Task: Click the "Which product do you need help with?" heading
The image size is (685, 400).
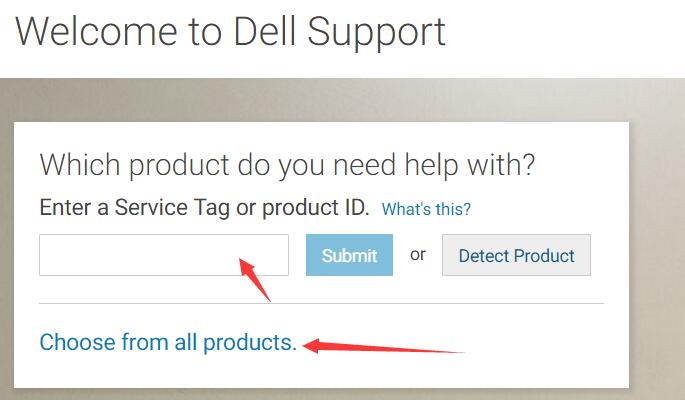Action: pyautogui.click(x=287, y=166)
